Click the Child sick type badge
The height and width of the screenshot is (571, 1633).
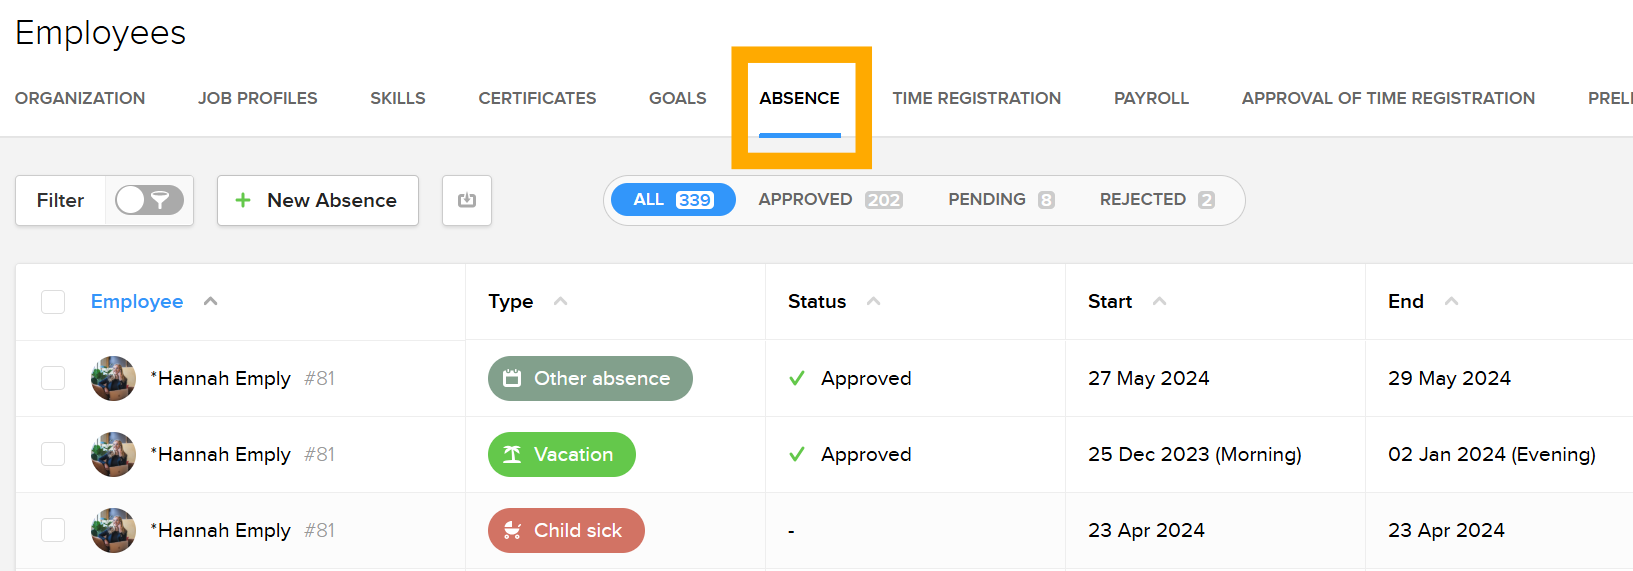(566, 530)
